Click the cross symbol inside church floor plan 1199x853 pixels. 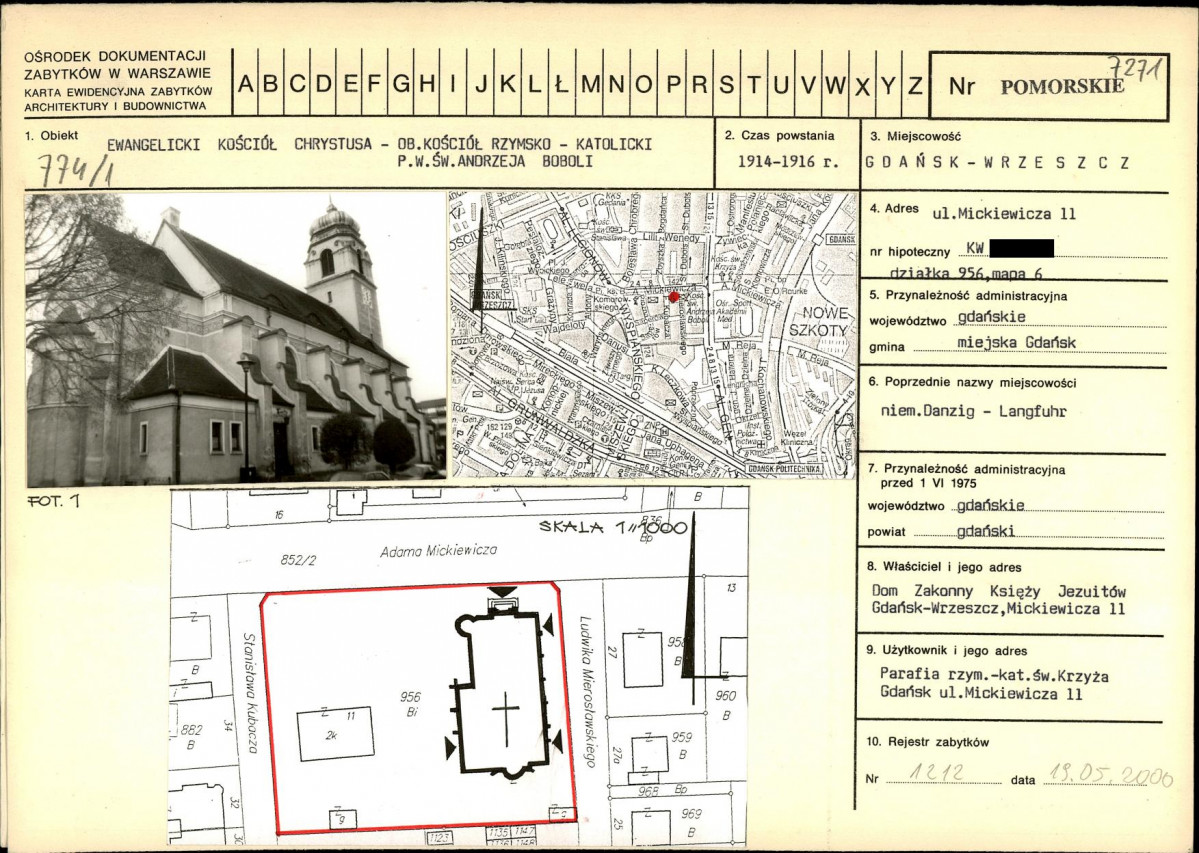tap(506, 719)
